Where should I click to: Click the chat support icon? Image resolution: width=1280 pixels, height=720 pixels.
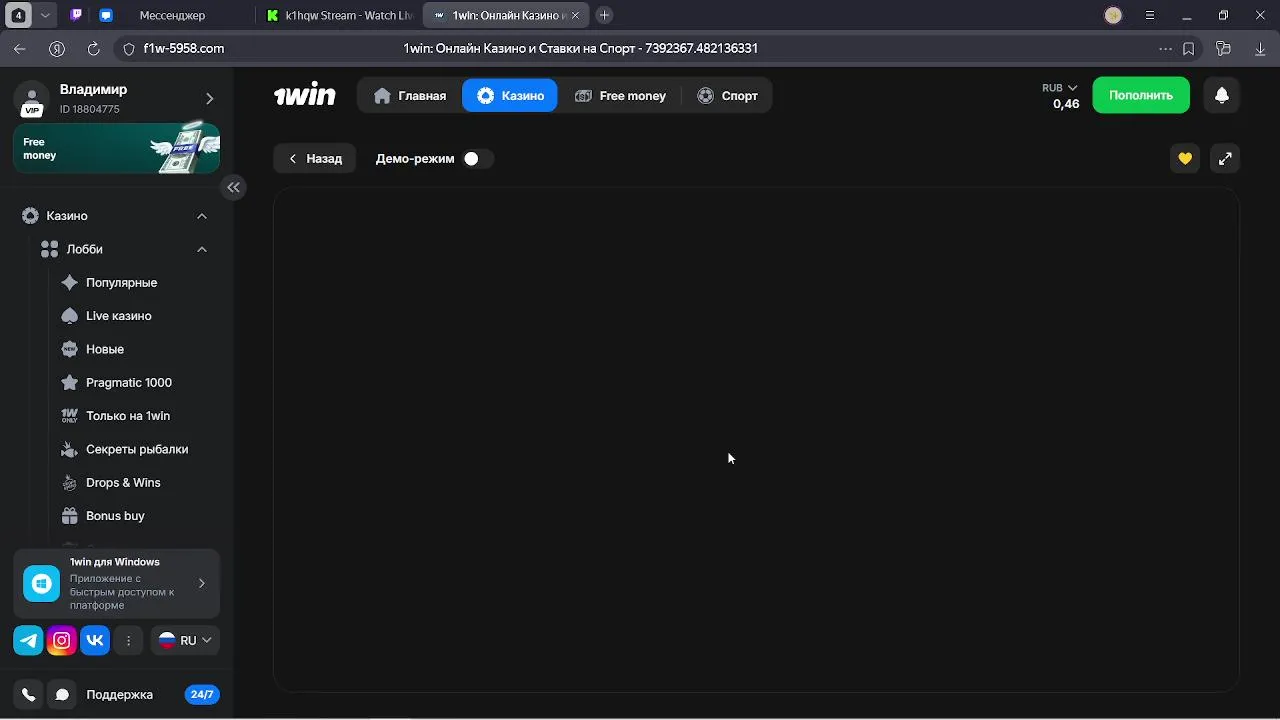coord(62,694)
